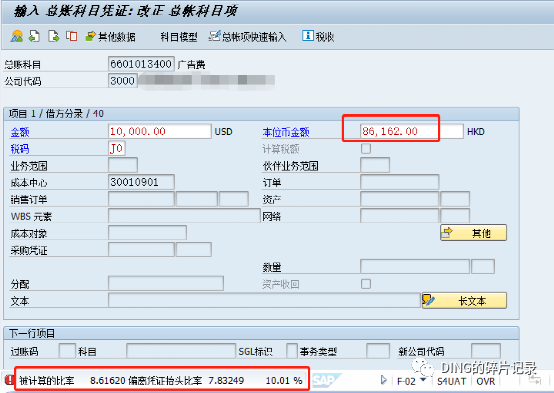Click the 广告费 account description text
554x393 pixels.
pyautogui.click(x=191, y=65)
